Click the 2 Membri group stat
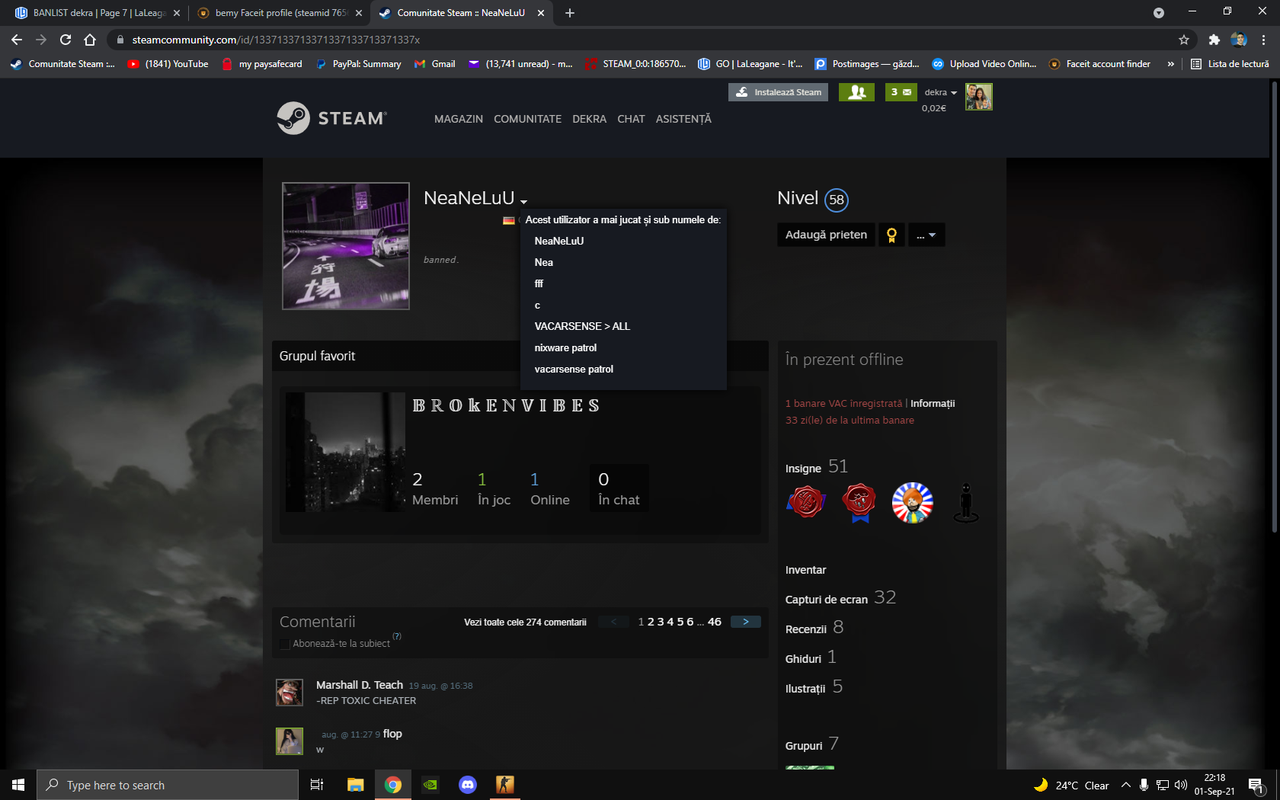The height and width of the screenshot is (800, 1280). pos(435,488)
